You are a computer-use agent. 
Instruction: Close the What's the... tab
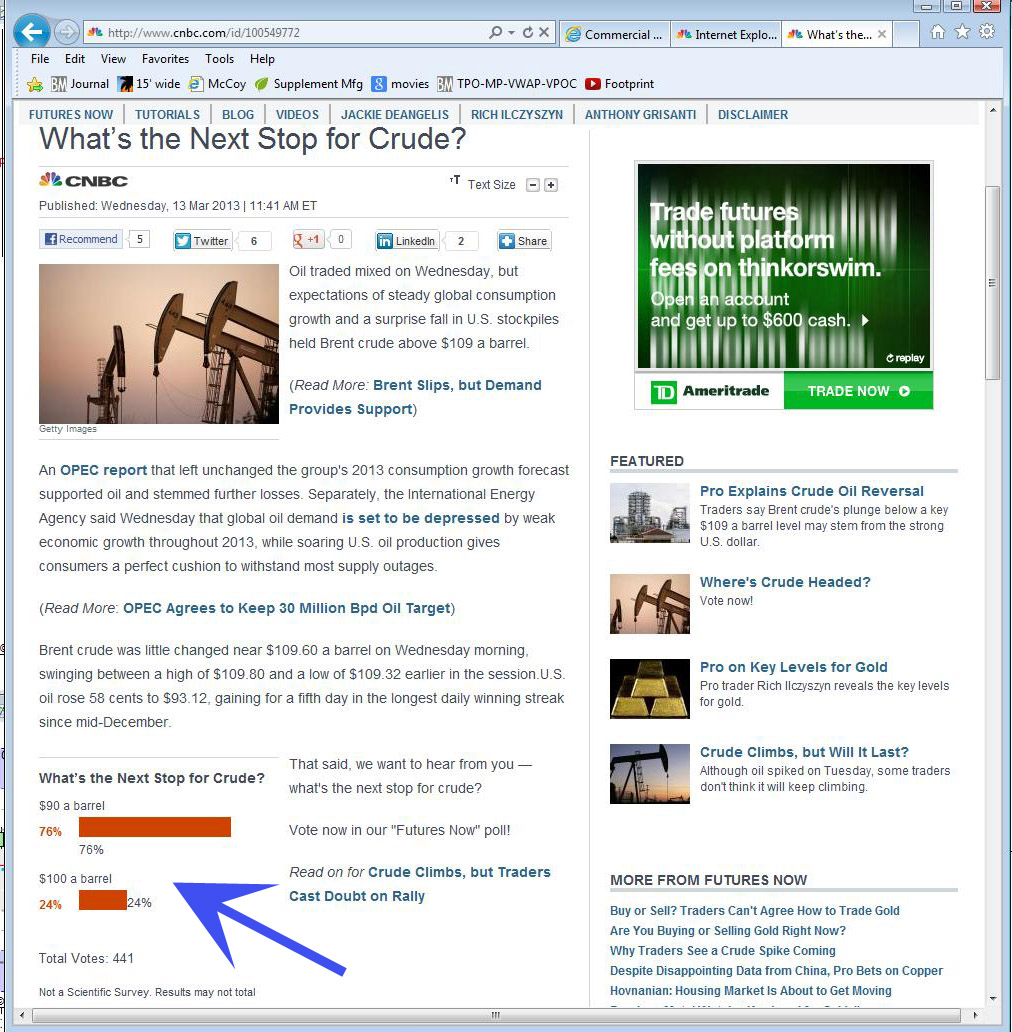[882, 34]
